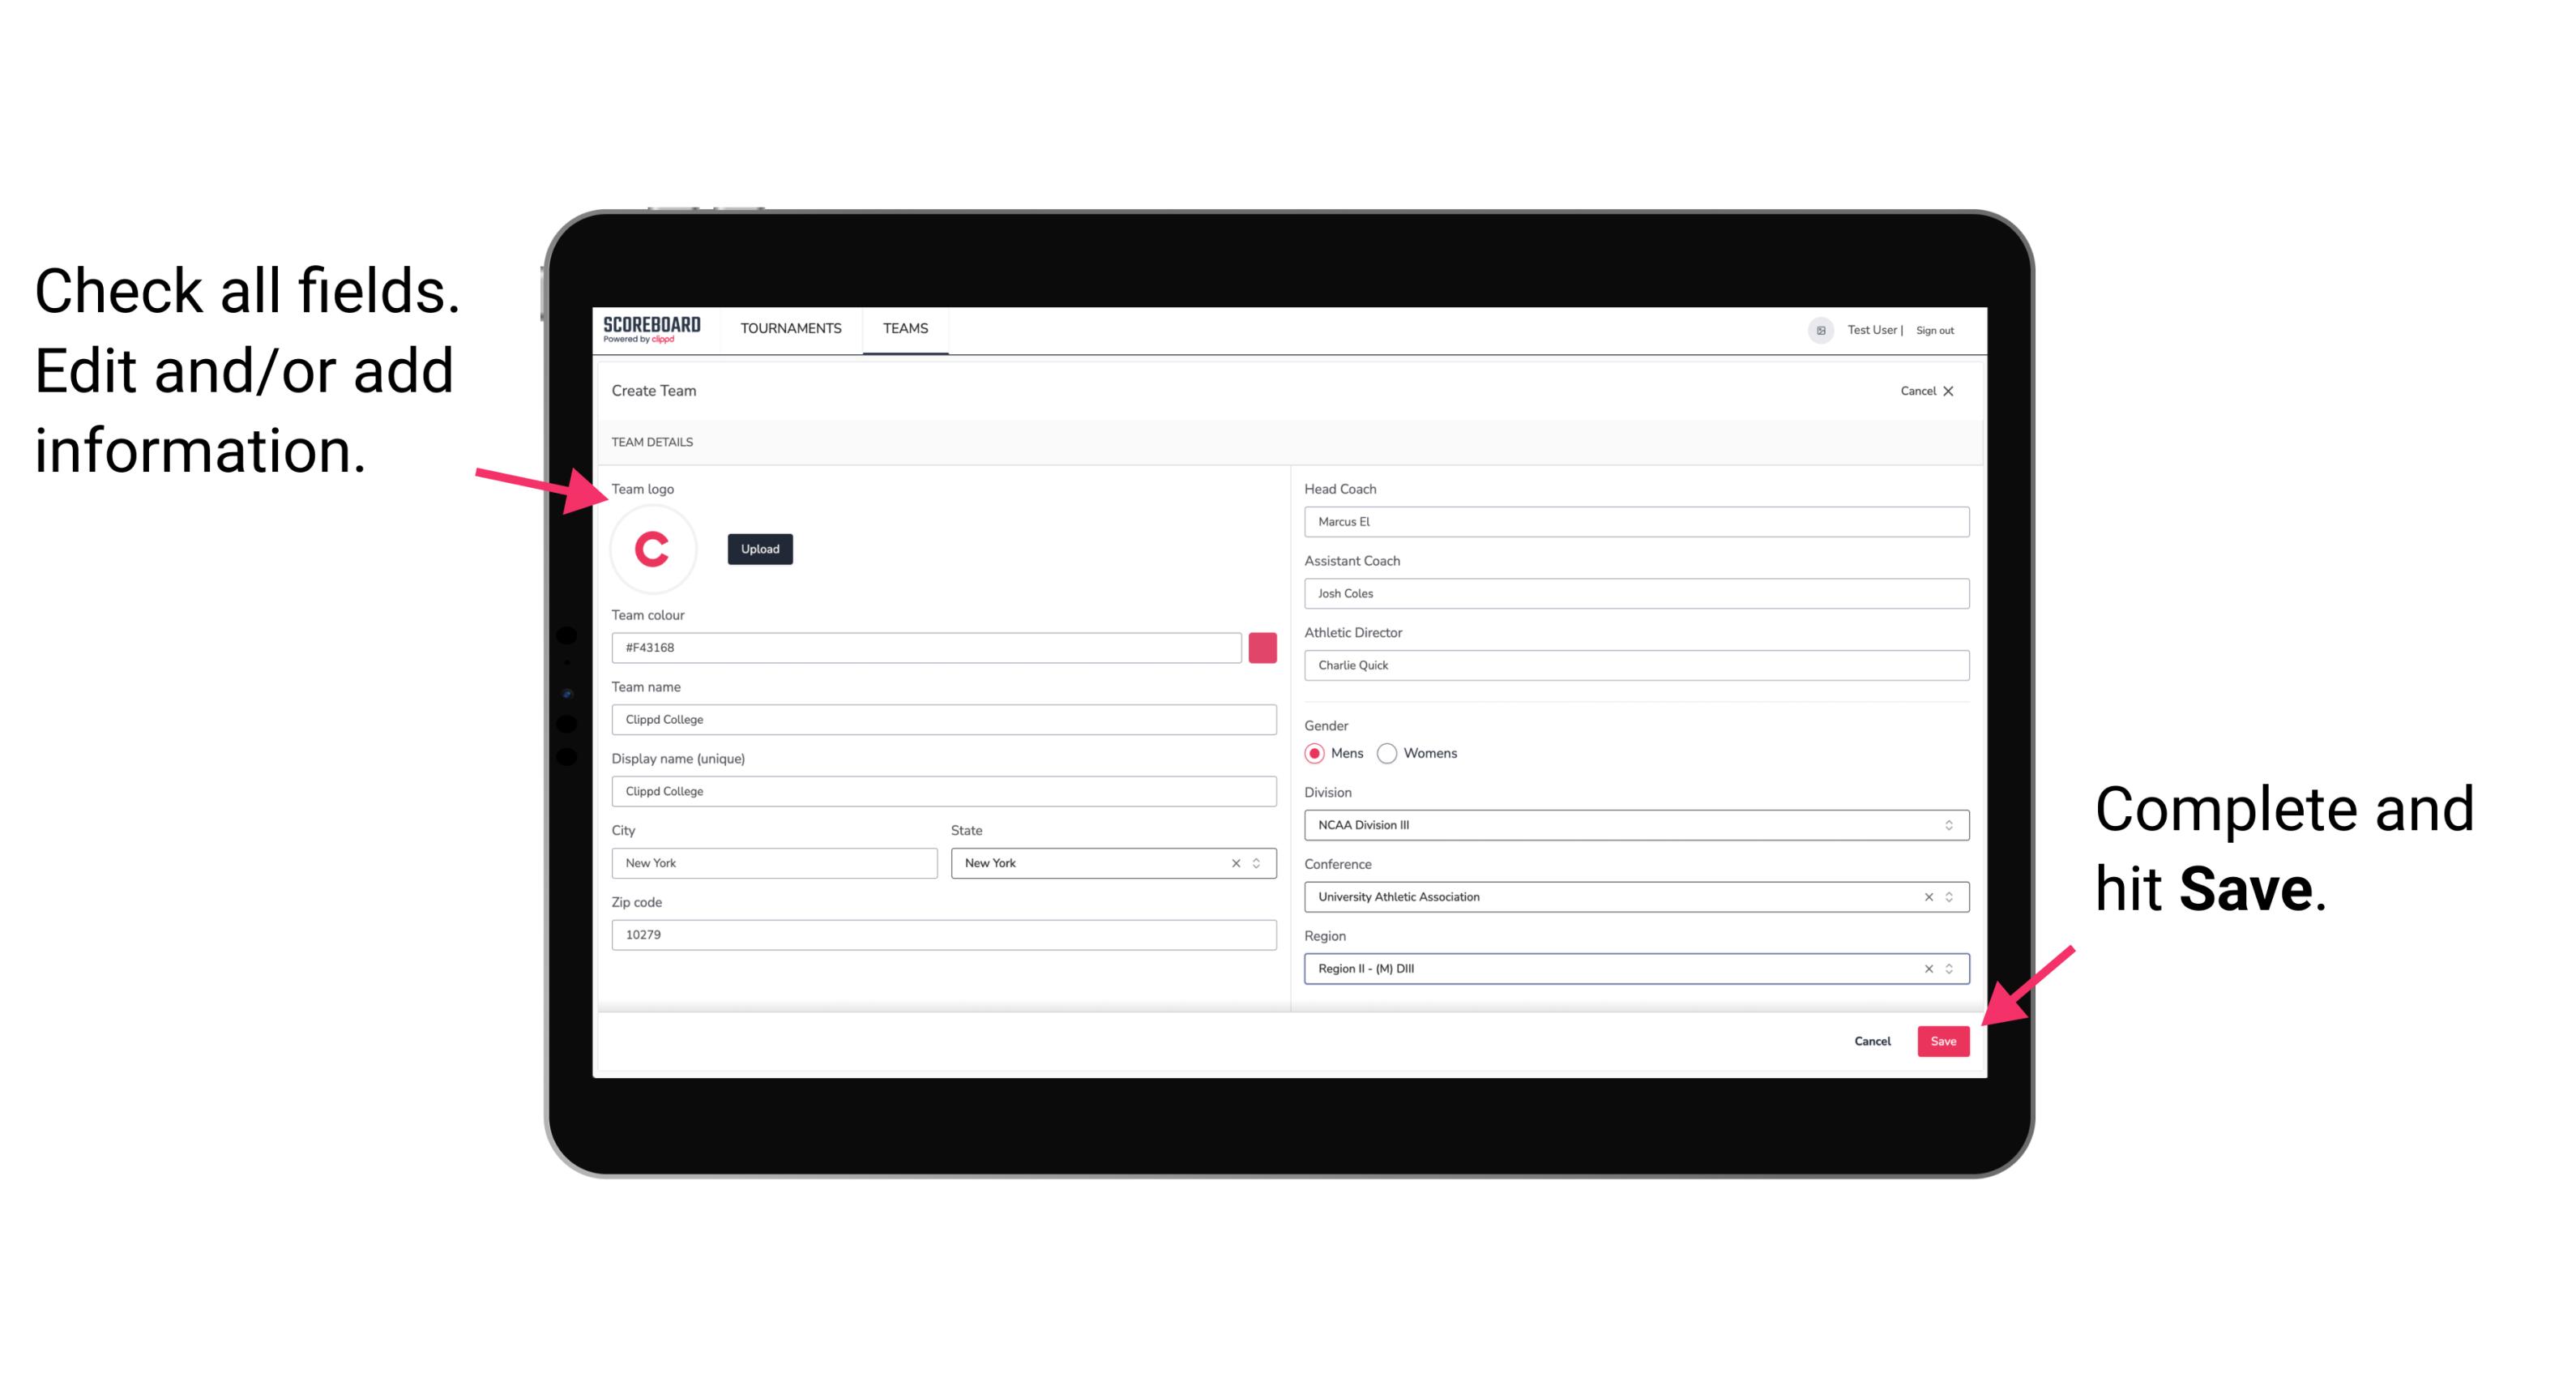Click the Upload button for team logo
This screenshot has height=1386, width=2576.
(x=761, y=548)
